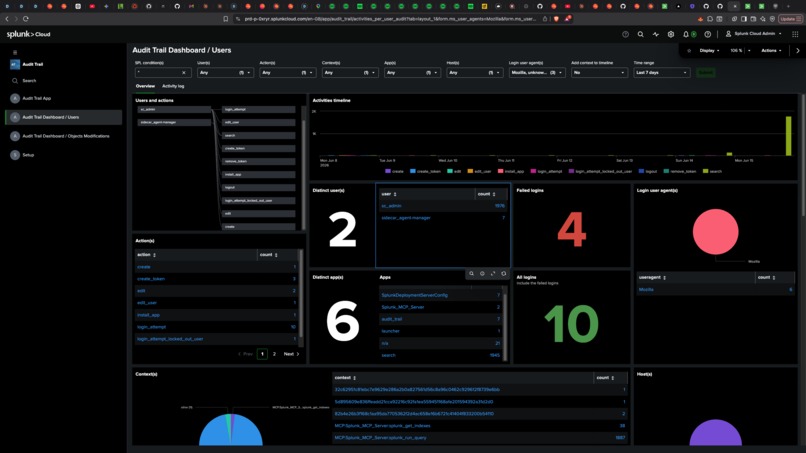
Task: Click the Audit Trail App sidebar avatar icon
Action: pyautogui.click(x=15, y=98)
